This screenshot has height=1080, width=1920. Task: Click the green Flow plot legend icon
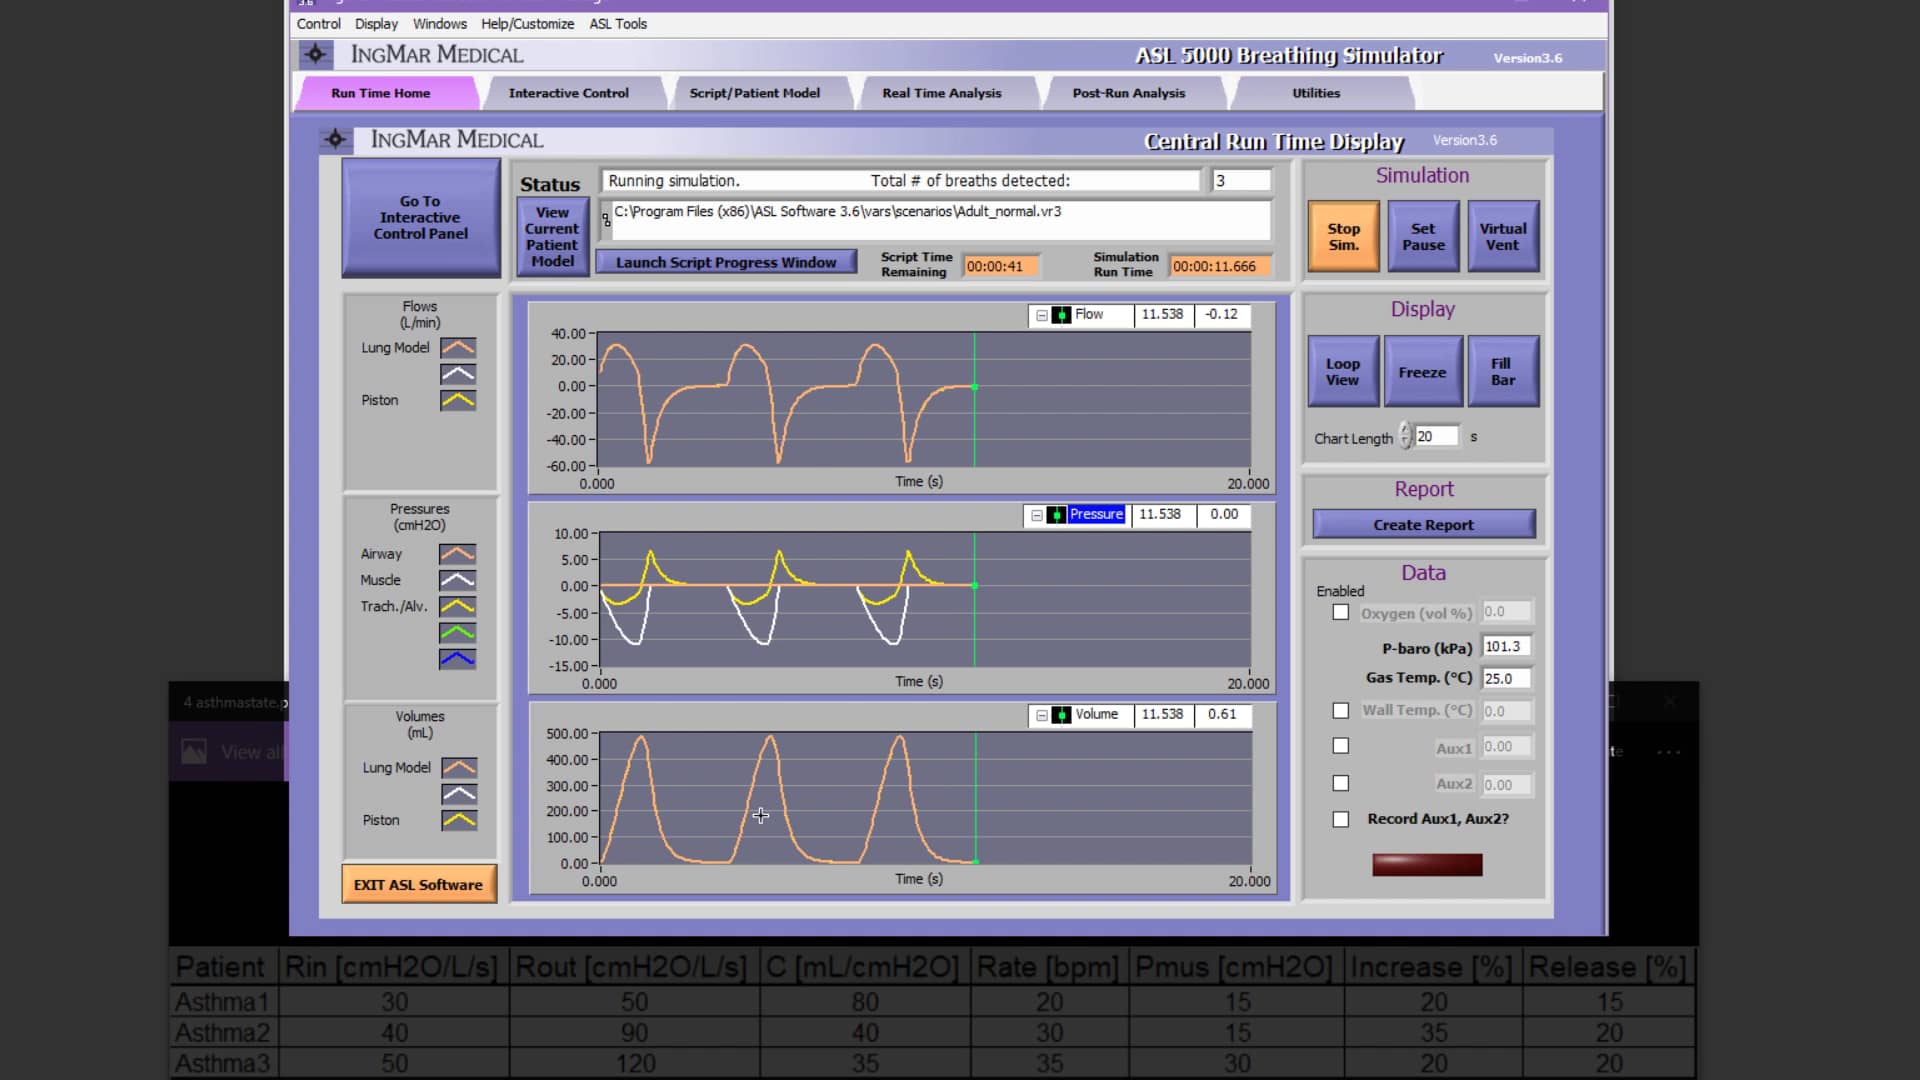(1060, 315)
